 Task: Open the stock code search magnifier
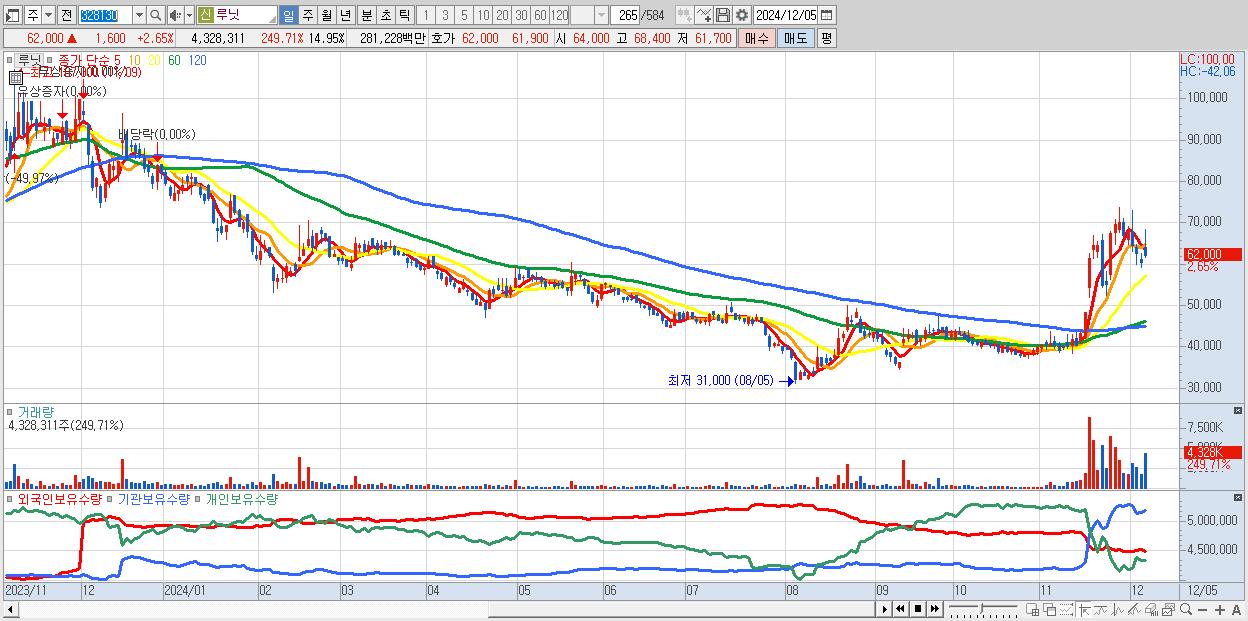coord(156,15)
